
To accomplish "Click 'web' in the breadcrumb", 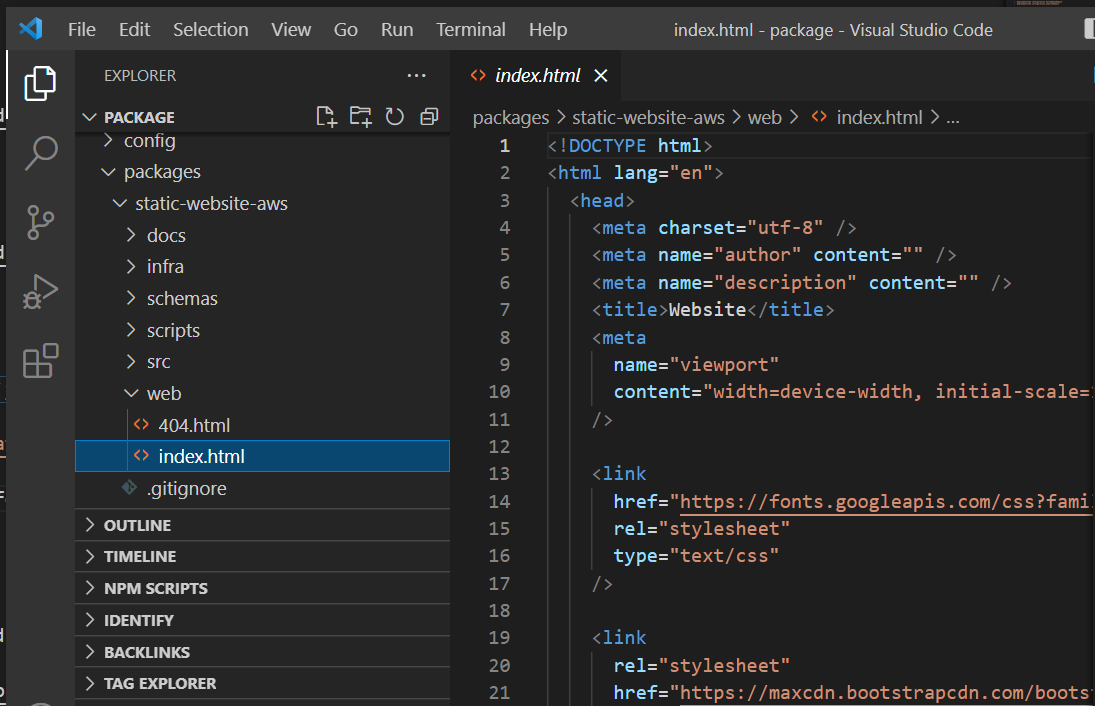I will tap(765, 117).
